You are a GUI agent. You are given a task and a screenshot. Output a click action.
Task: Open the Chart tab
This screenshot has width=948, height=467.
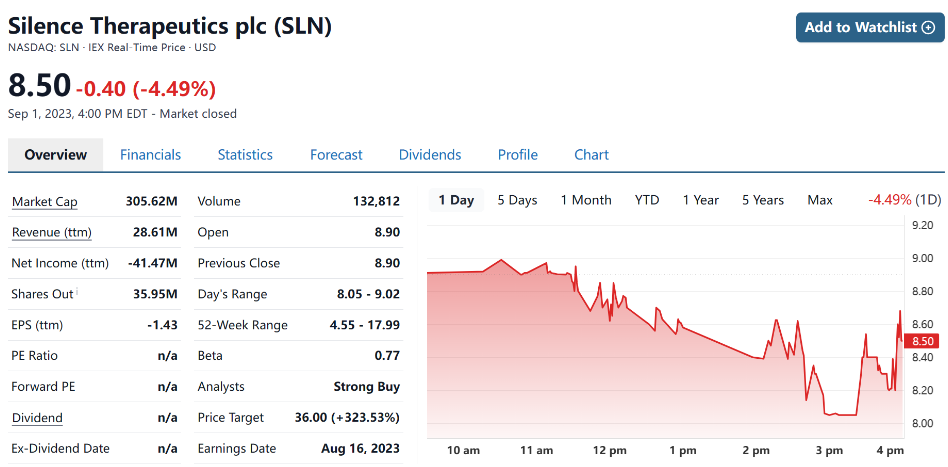tap(591, 155)
